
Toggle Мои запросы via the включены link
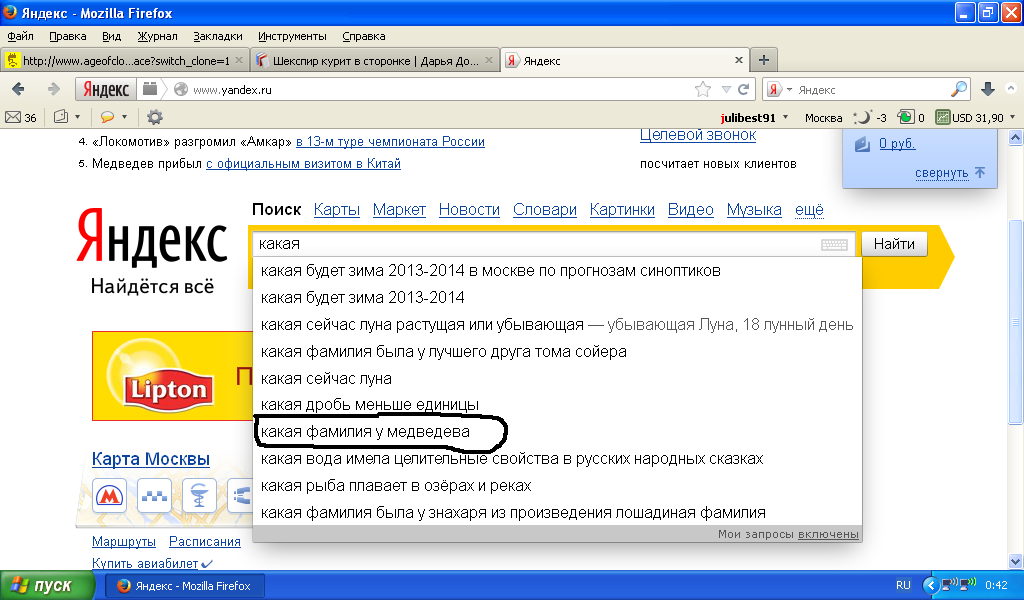pyautogui.click(x=828, y=534)
